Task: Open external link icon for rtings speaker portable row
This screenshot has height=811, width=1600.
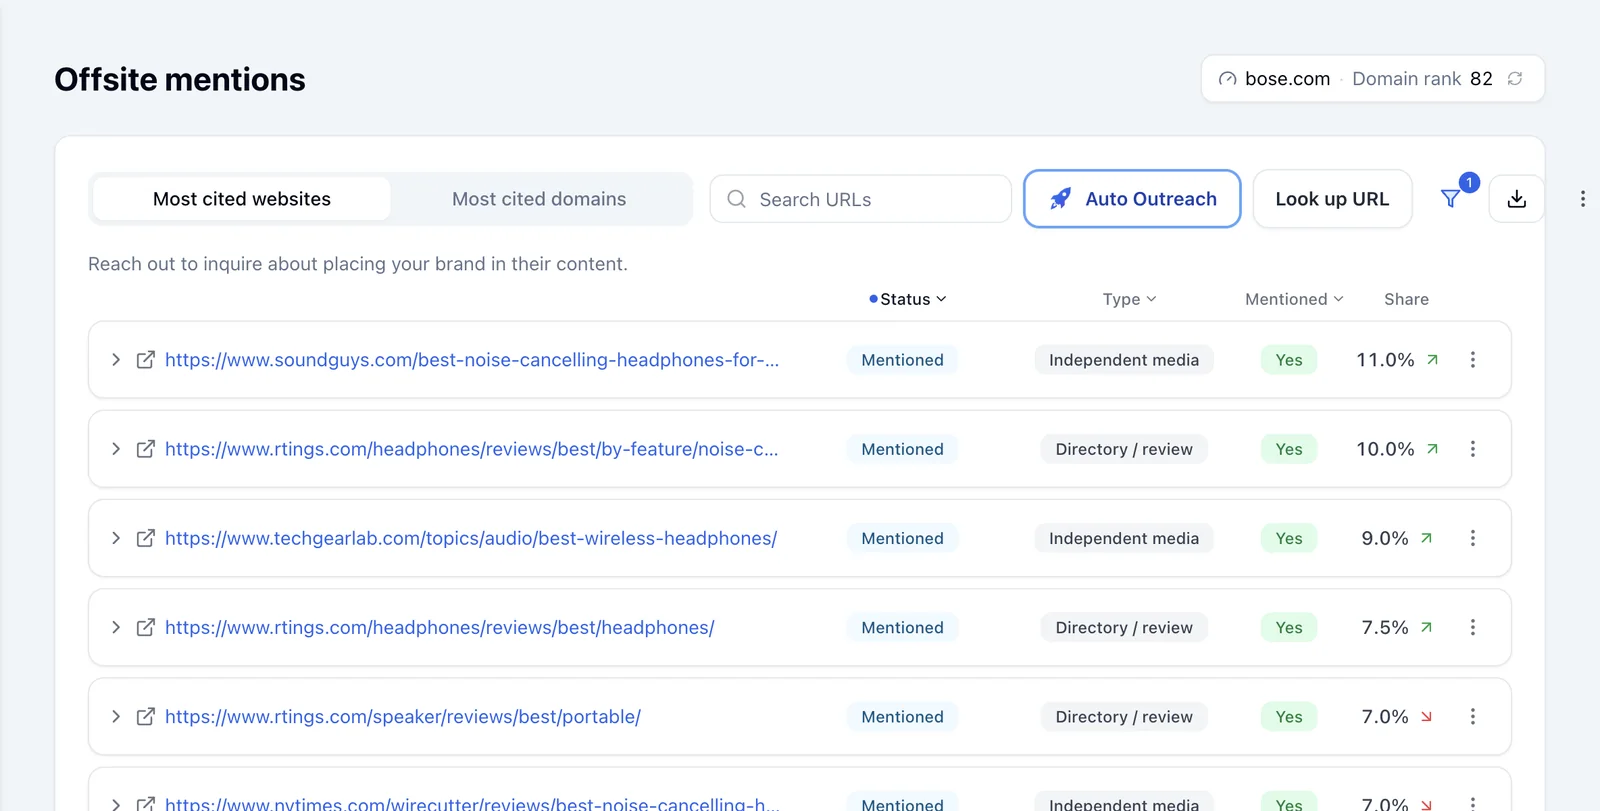Action: pos(145,717)
